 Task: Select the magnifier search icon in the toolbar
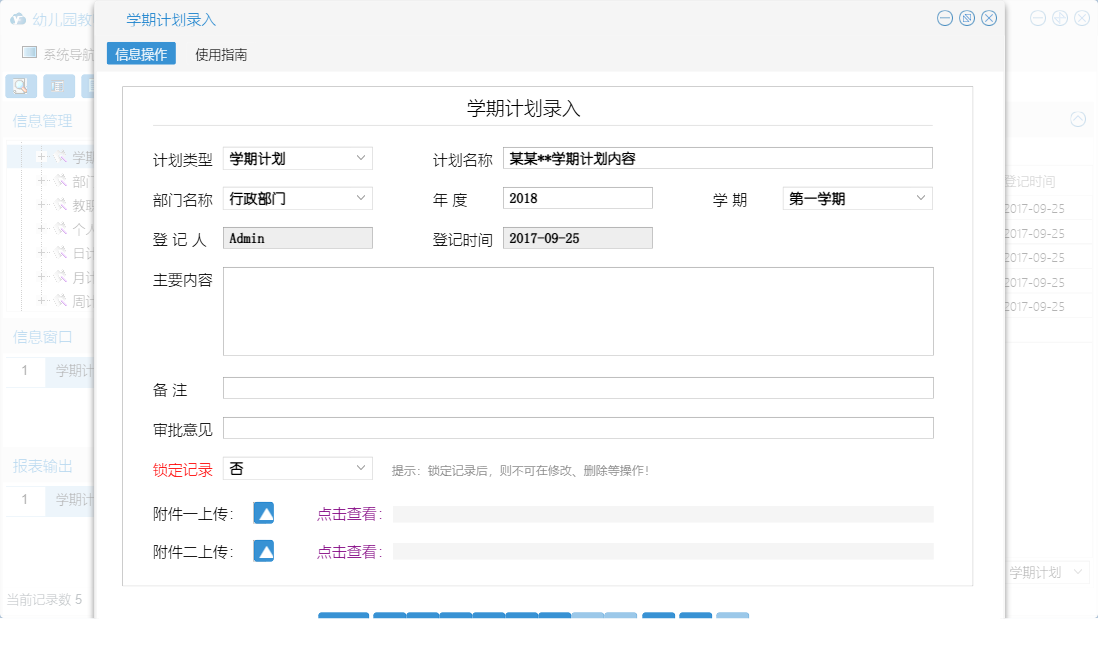pyautogui.click(x=18, y=86)
